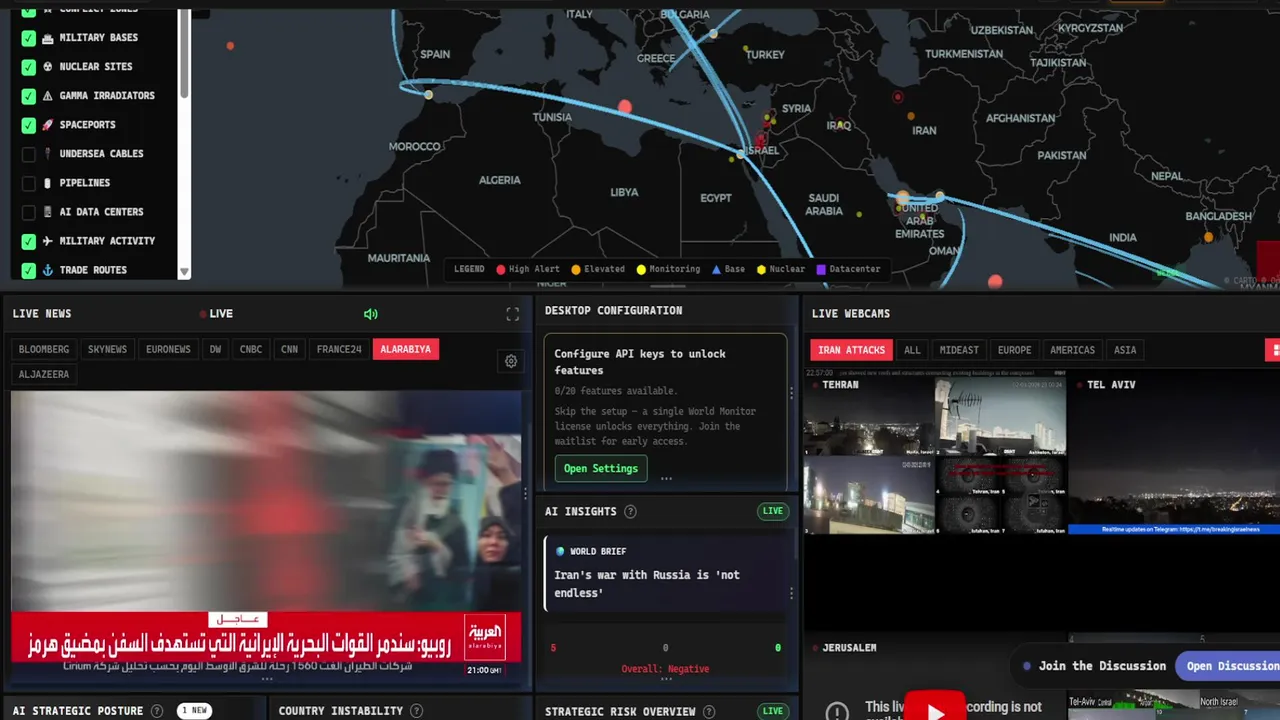This screenshot has width=1280, height=720.
Task: Filter webcams by Mideast
Action: point(959,350)
